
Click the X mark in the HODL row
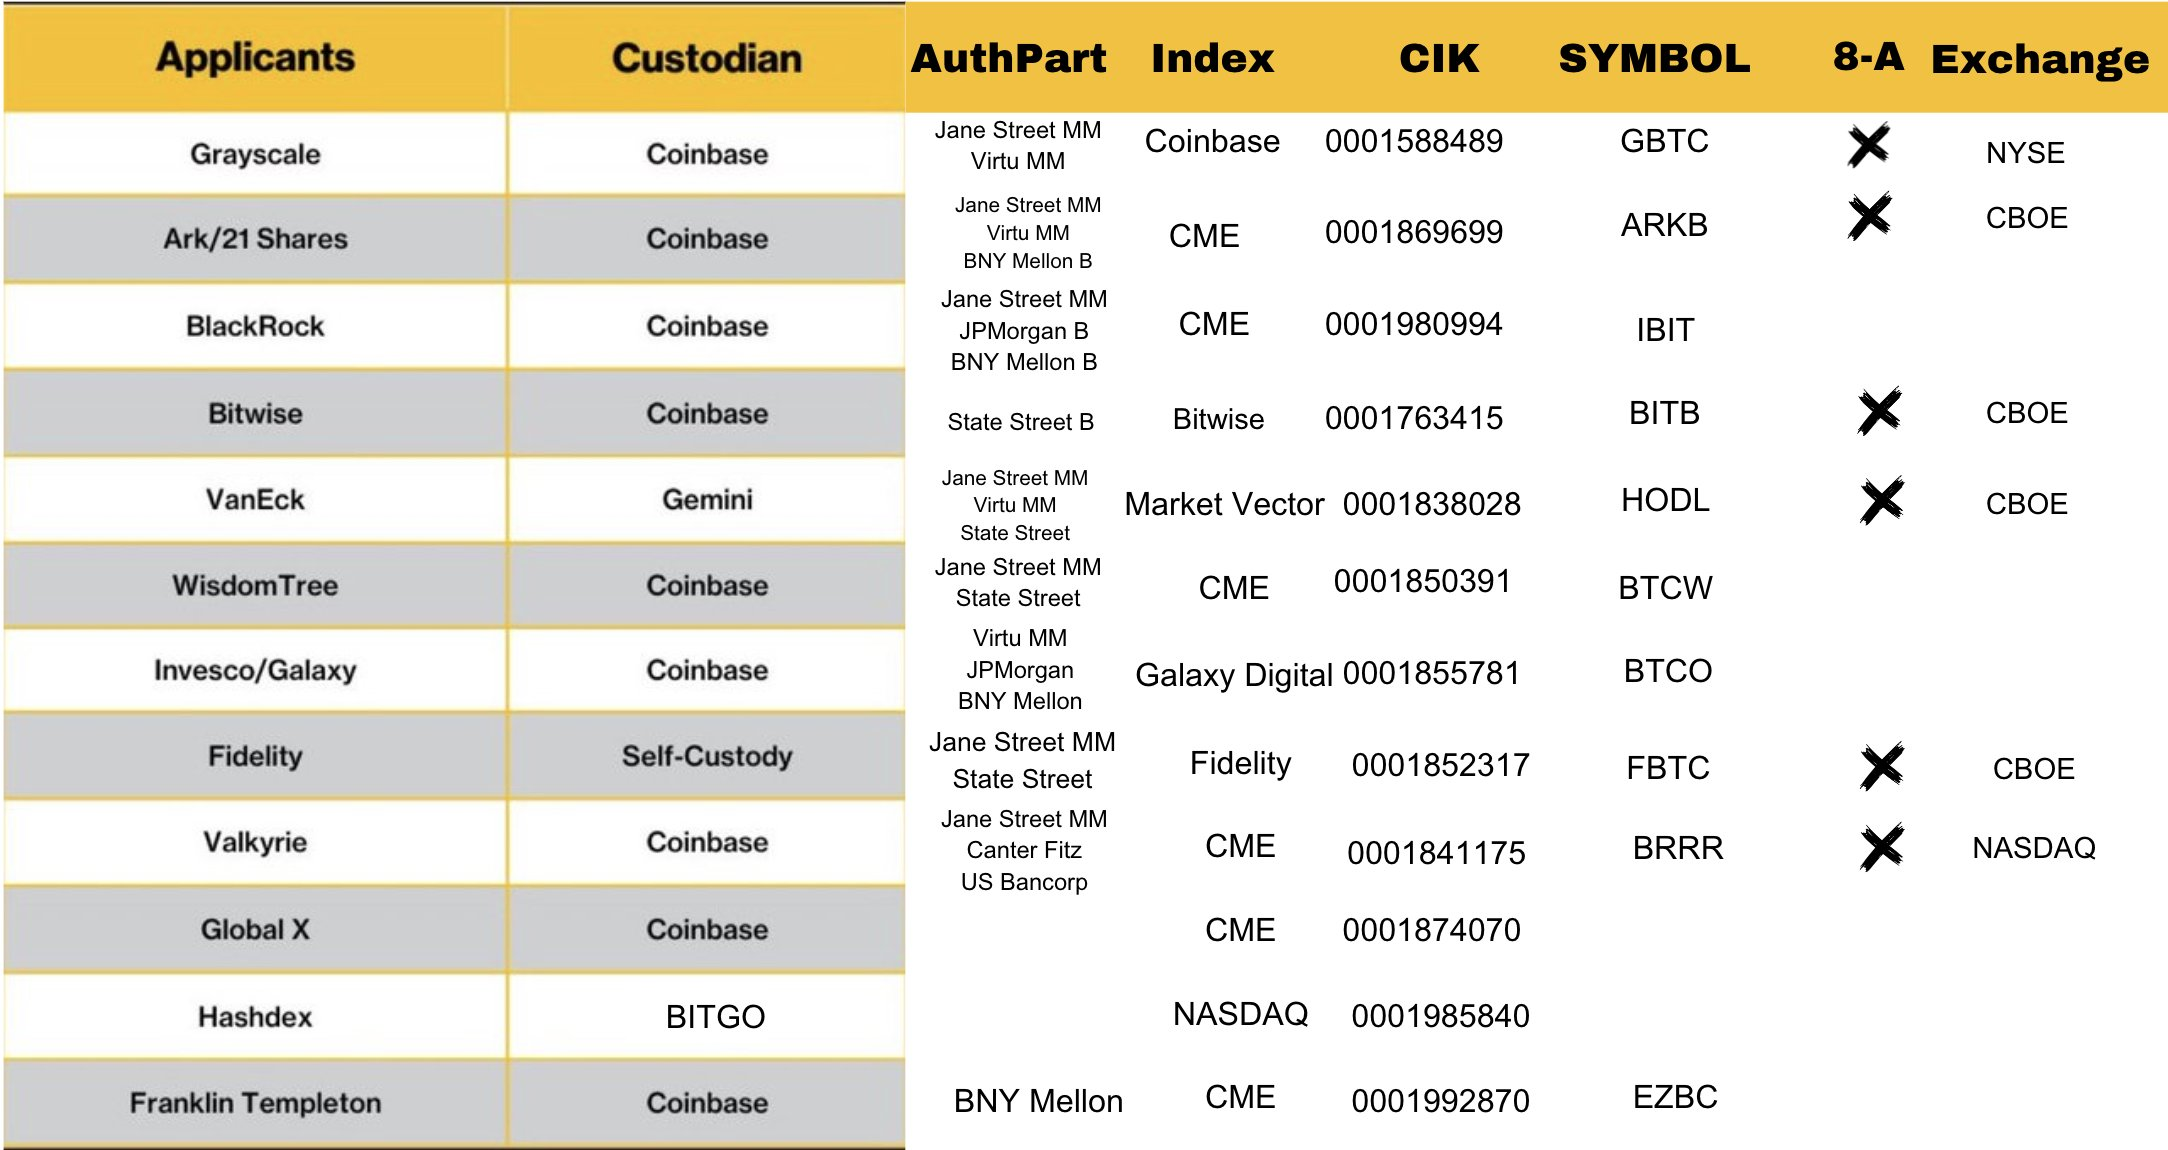(x=1881, y=500)
